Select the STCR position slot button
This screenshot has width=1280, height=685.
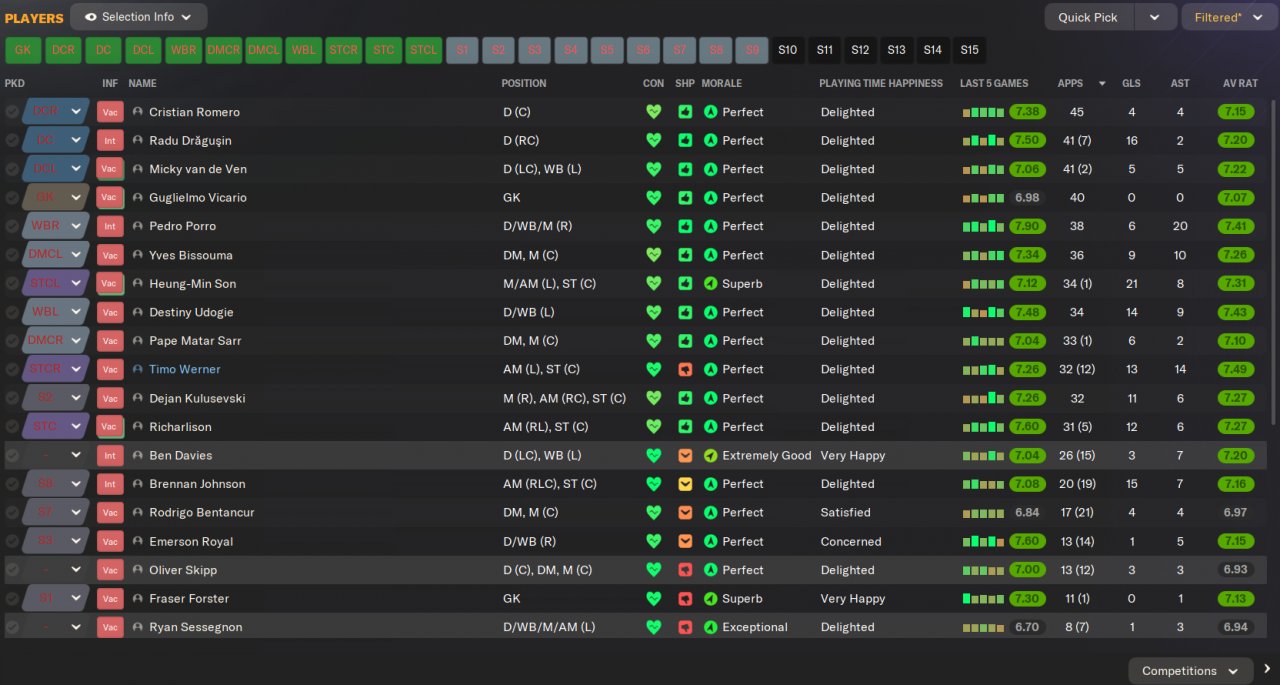[343, 50]
